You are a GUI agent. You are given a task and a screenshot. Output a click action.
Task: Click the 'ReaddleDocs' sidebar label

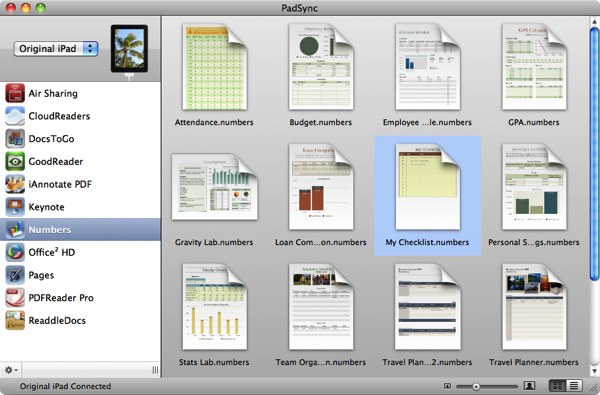tap(57, 320)
